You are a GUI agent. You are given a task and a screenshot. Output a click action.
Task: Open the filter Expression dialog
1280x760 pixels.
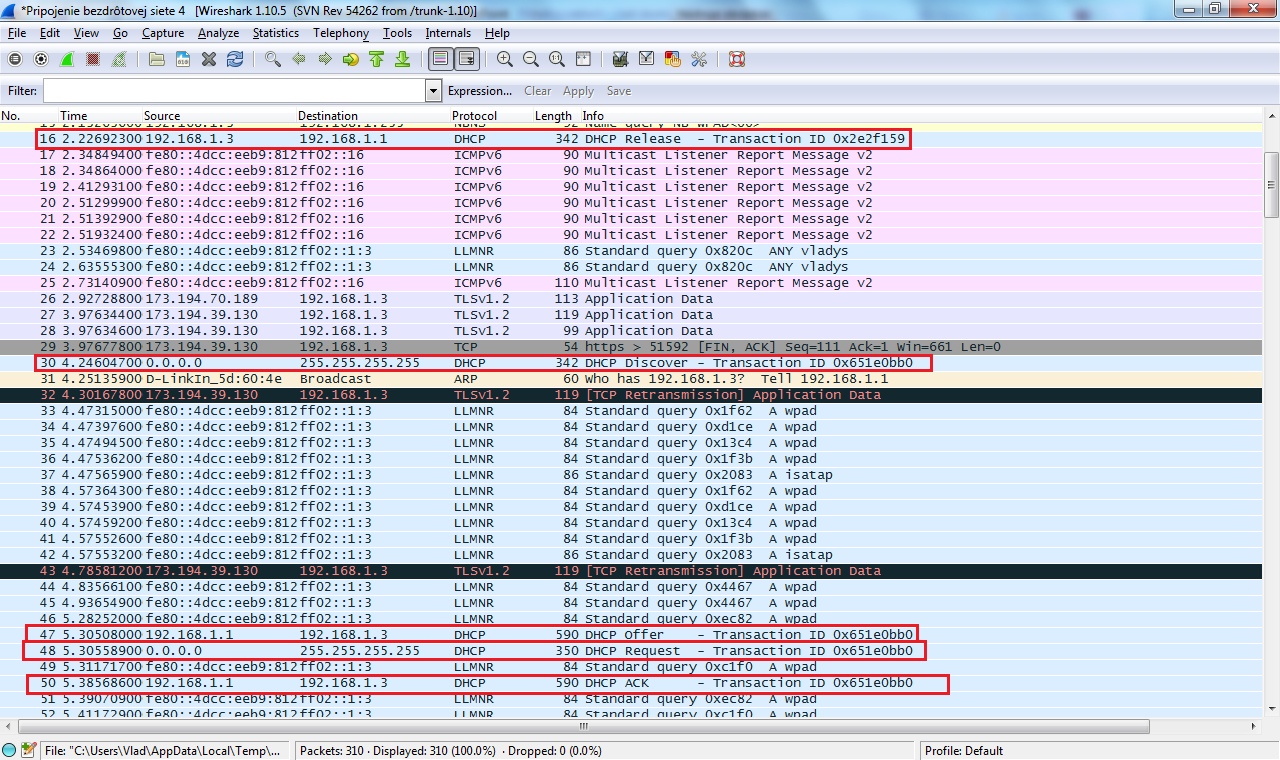point(480,91)
